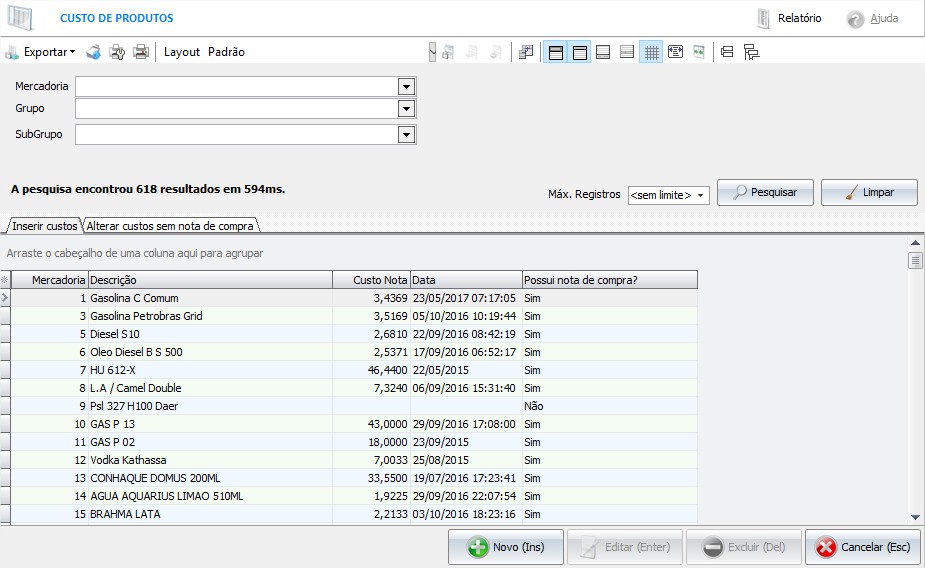Toggle the grid lines icon
925x568 pixels.
(x=651, y=52)
